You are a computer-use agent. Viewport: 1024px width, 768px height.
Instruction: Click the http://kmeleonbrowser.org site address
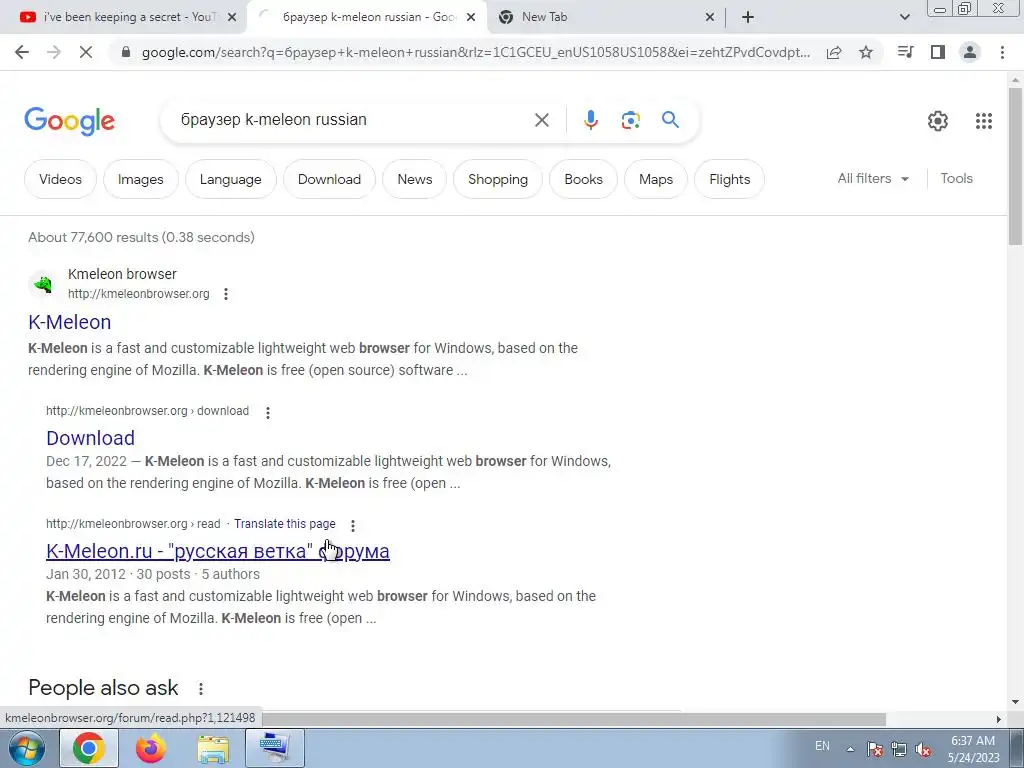pos(138,294)
